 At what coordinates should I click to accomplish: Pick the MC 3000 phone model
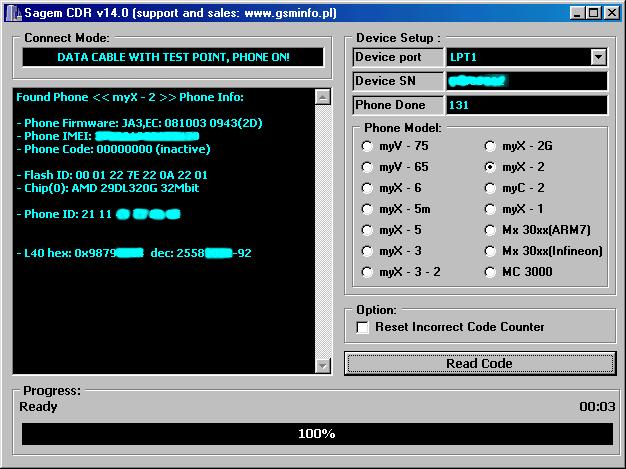tap(490, 272)
